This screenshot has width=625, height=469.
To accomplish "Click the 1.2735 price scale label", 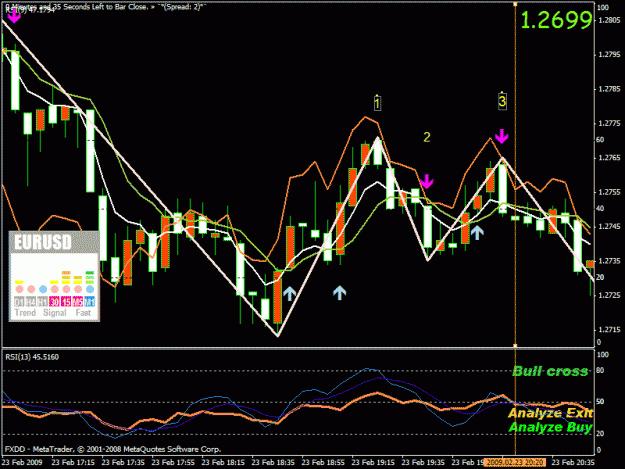I will tap(609, 261).
